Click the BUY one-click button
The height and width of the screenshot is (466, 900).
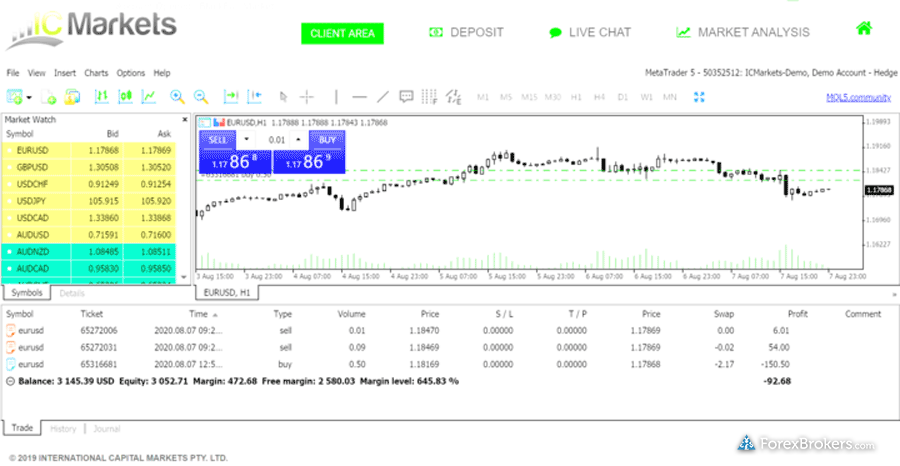327,140
